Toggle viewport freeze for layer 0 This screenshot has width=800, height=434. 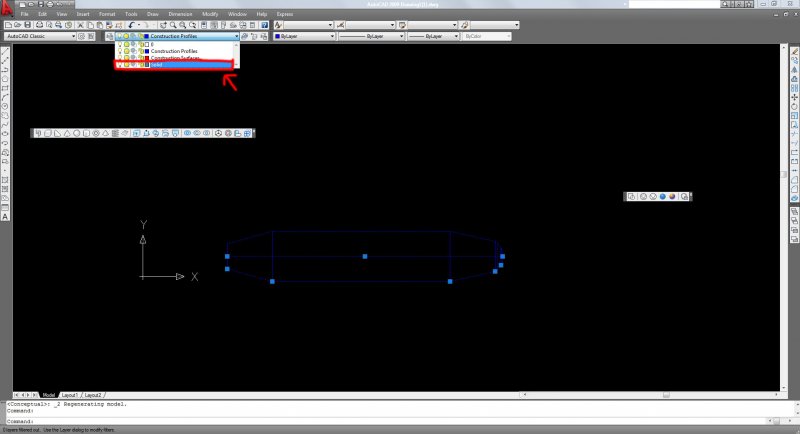(134, 44)
